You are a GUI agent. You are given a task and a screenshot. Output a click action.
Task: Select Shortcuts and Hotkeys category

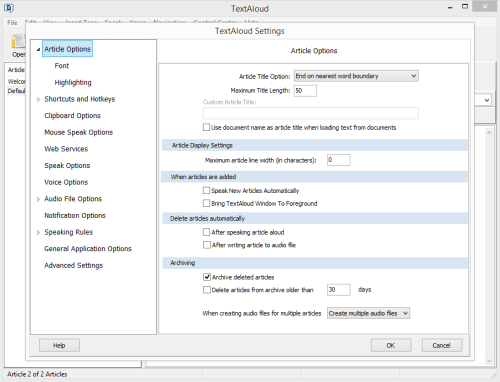pyautogui.click(x=80, y=99)
